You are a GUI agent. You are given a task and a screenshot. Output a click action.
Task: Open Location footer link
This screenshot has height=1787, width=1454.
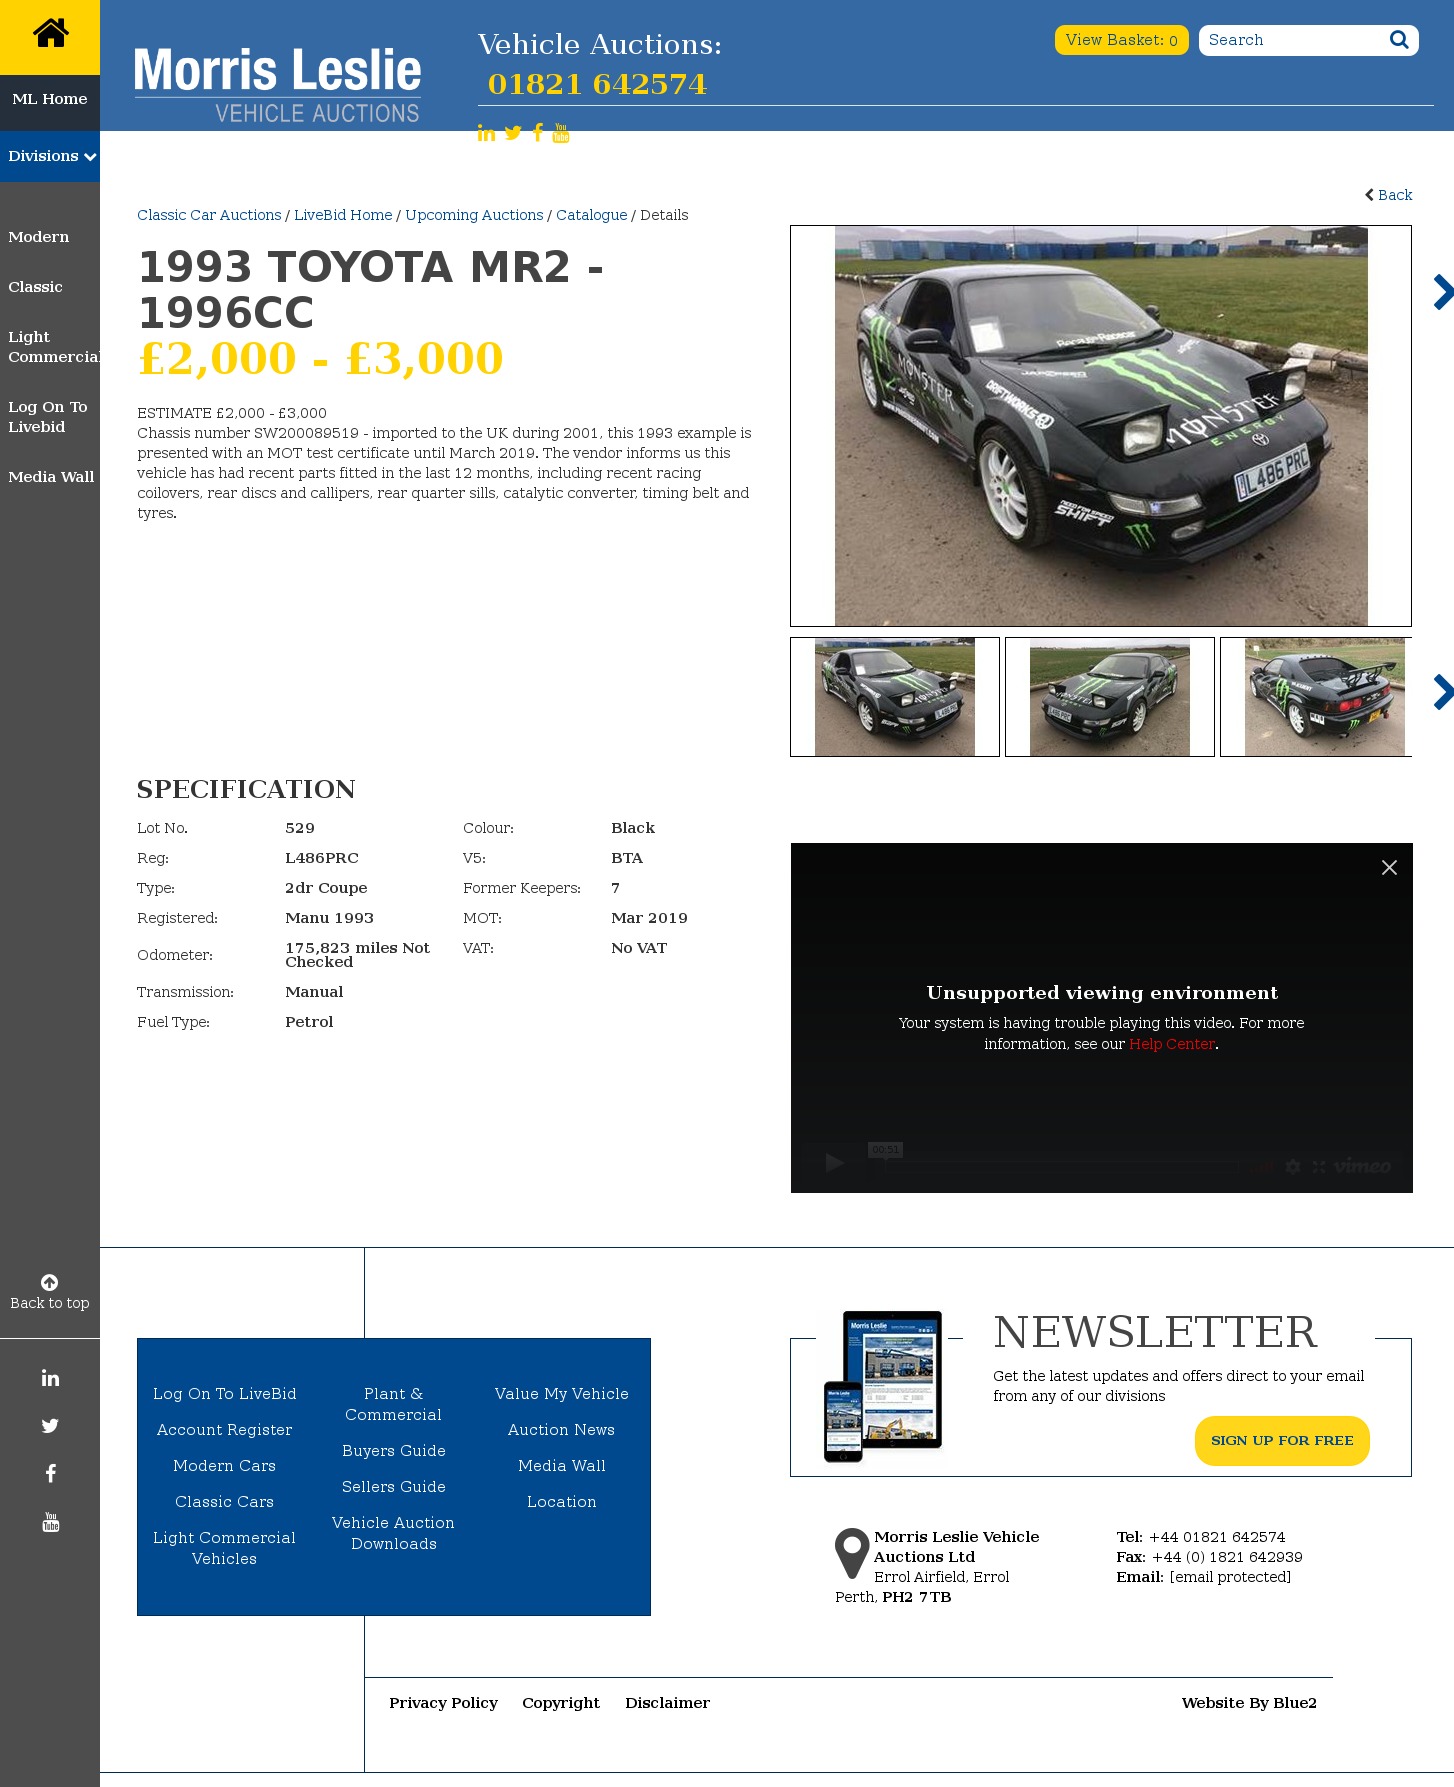tap(561, 1502)
